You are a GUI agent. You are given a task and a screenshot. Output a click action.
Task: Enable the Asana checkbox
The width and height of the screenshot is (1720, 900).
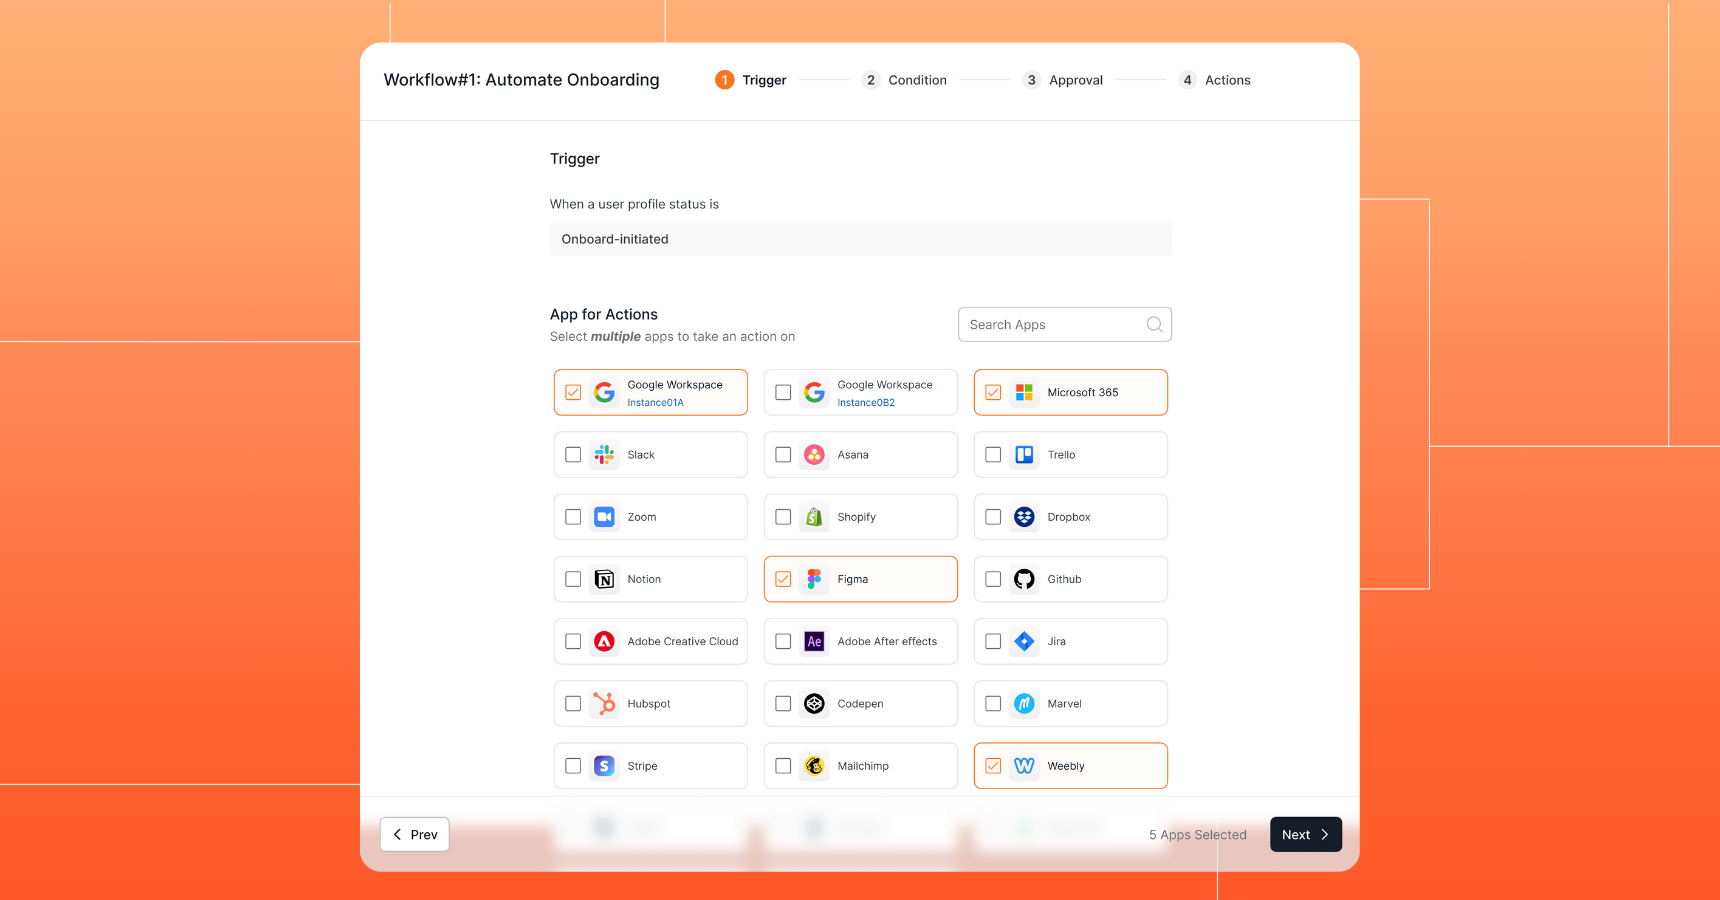click(783, 454)
